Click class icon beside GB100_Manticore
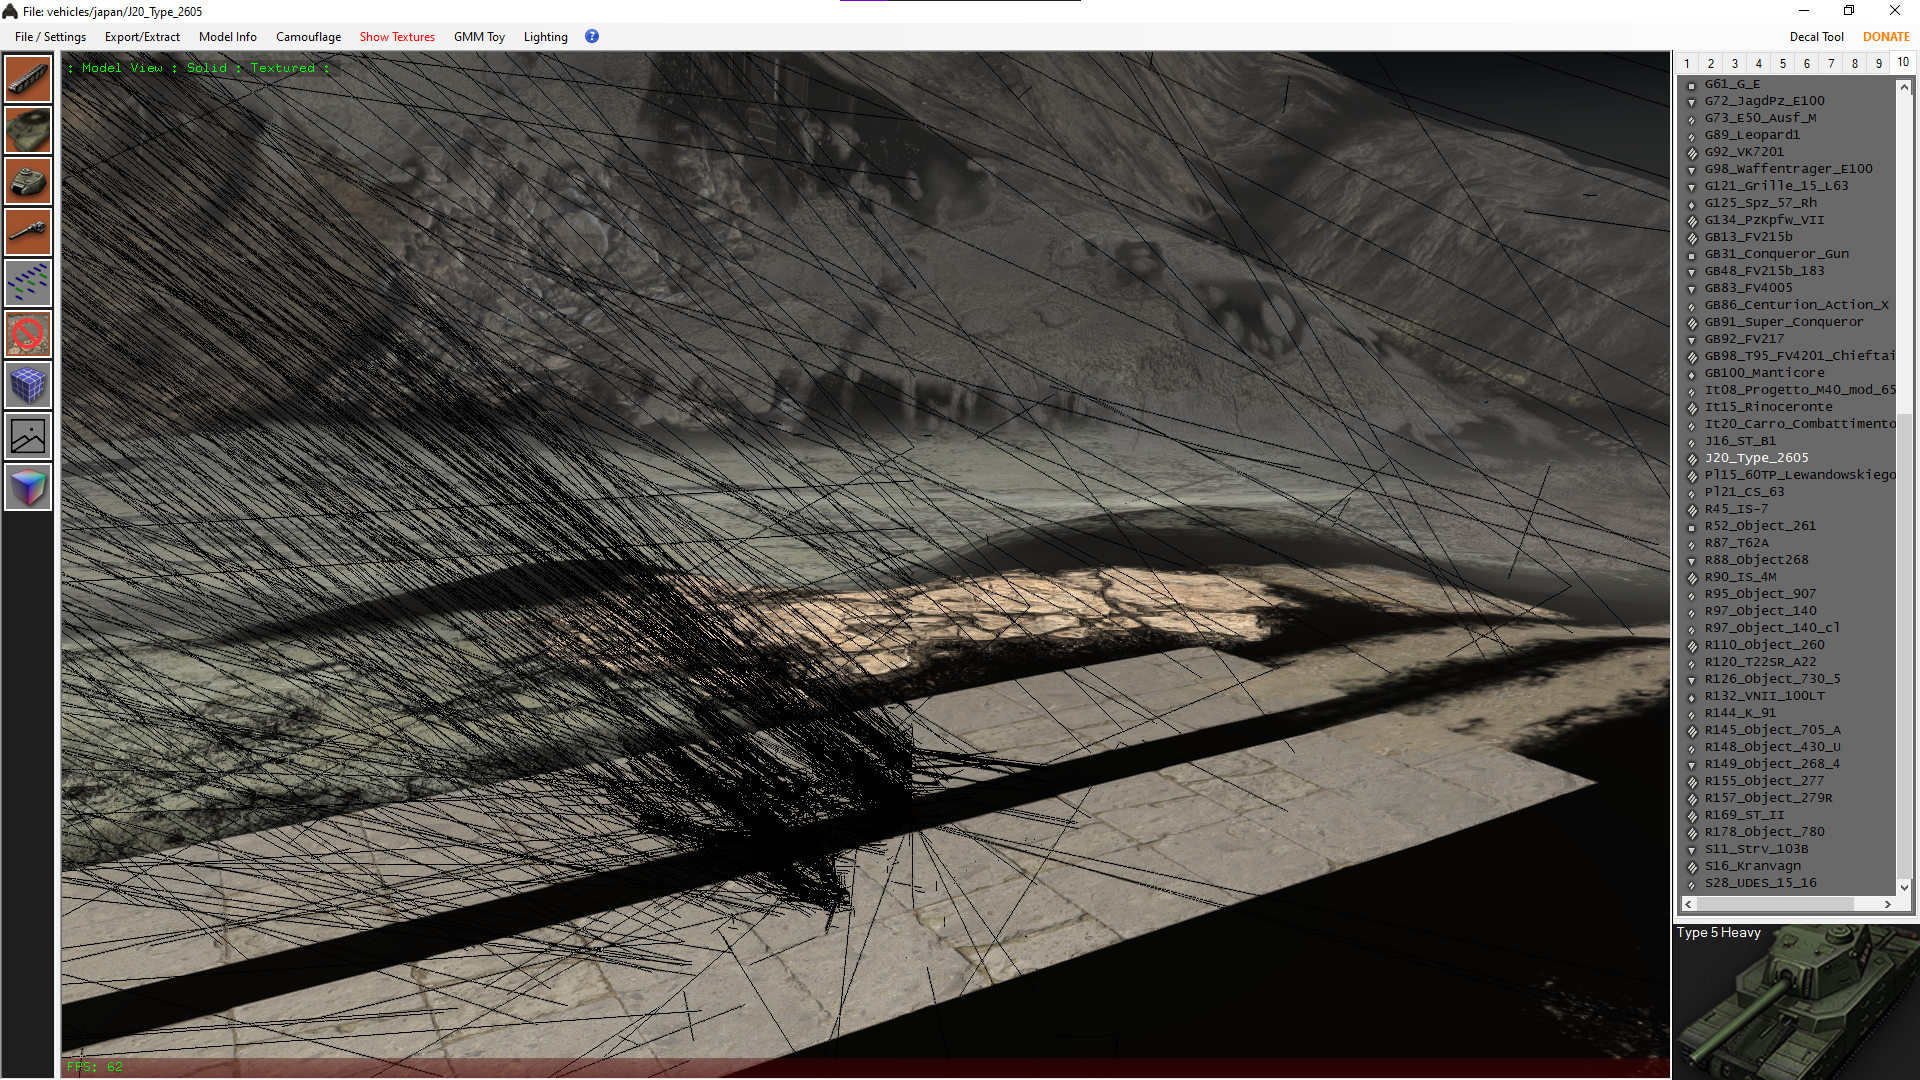Screen dimensions: 1920x1080 1692,374
